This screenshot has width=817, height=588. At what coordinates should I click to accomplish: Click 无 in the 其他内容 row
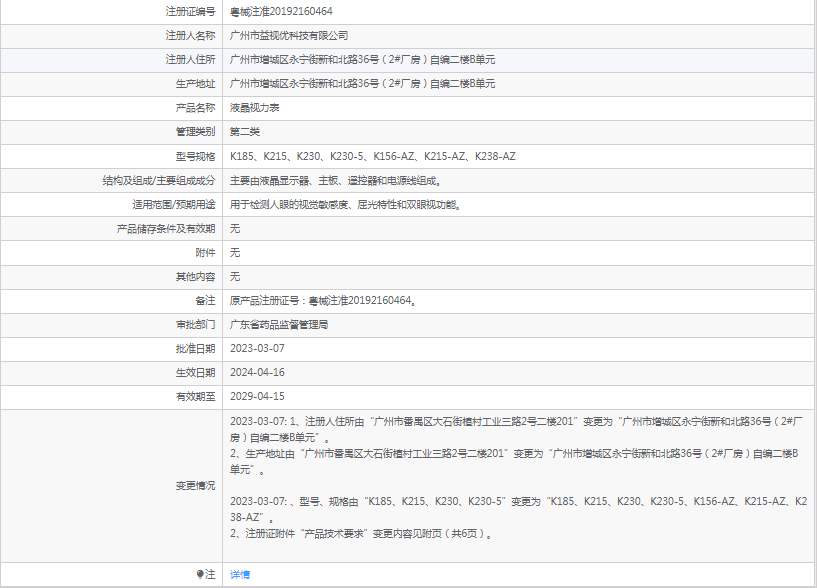pos(235,276)
